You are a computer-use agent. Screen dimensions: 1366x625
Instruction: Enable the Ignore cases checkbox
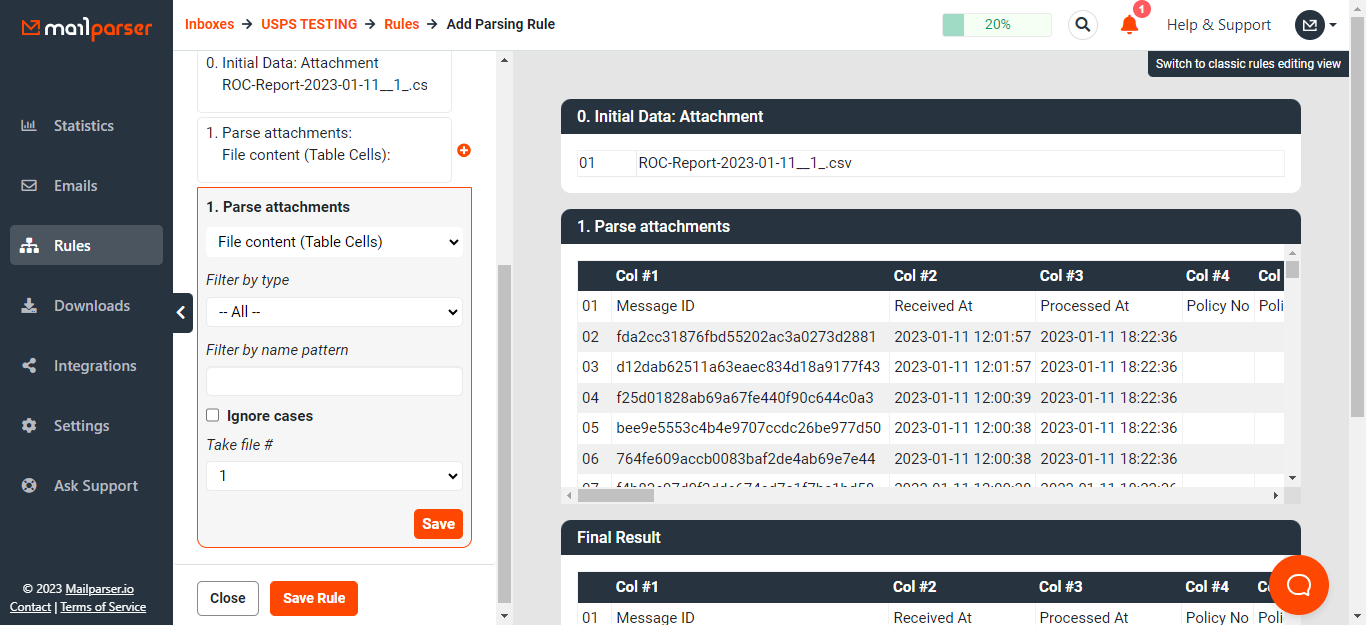213,415
